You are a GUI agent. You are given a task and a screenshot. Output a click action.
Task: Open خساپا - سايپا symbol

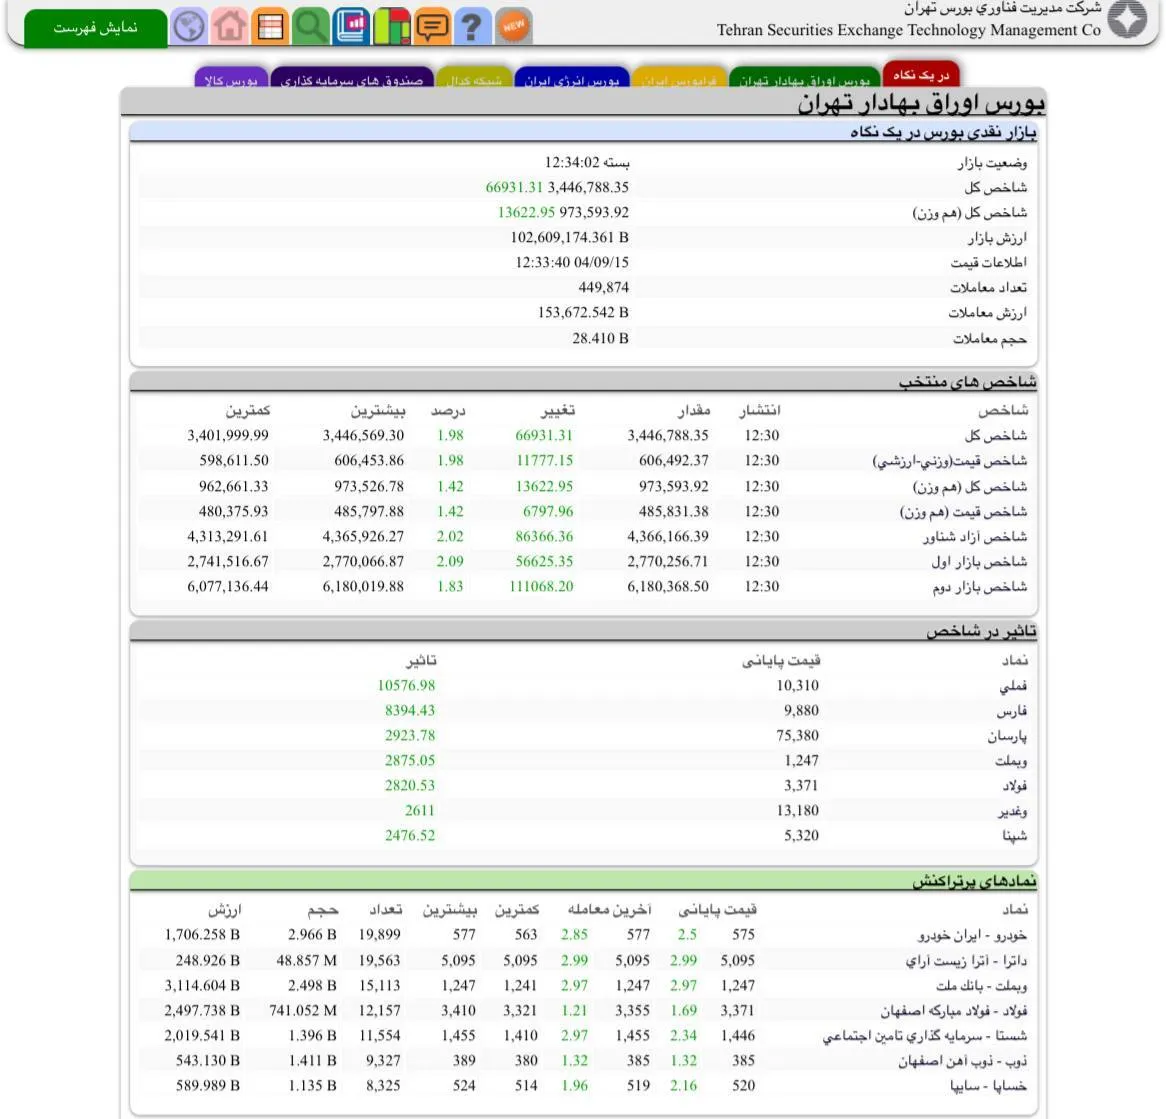pyautogui.click(x=988, y=1086)
